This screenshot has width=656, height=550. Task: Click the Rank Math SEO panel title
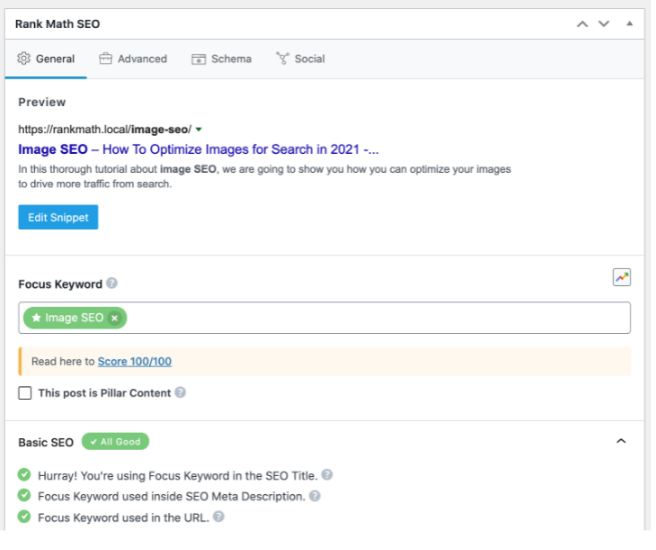coord(57,24)
